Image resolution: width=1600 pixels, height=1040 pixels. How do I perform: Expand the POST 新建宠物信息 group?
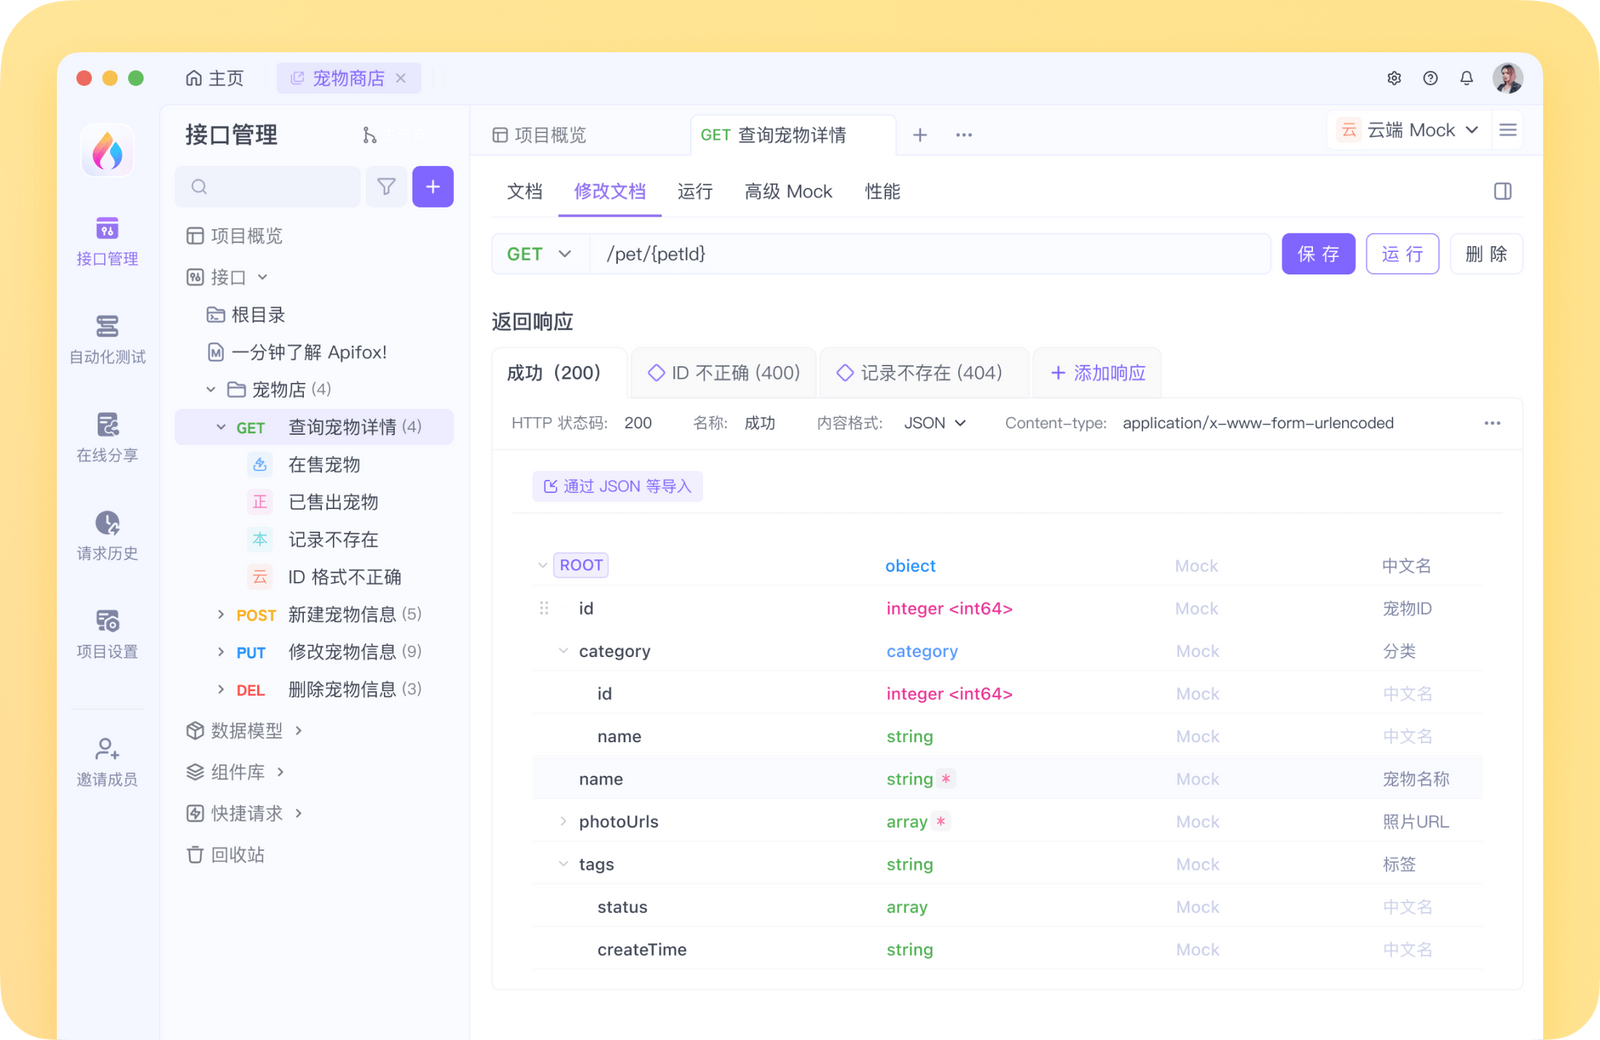click(220, 614)
